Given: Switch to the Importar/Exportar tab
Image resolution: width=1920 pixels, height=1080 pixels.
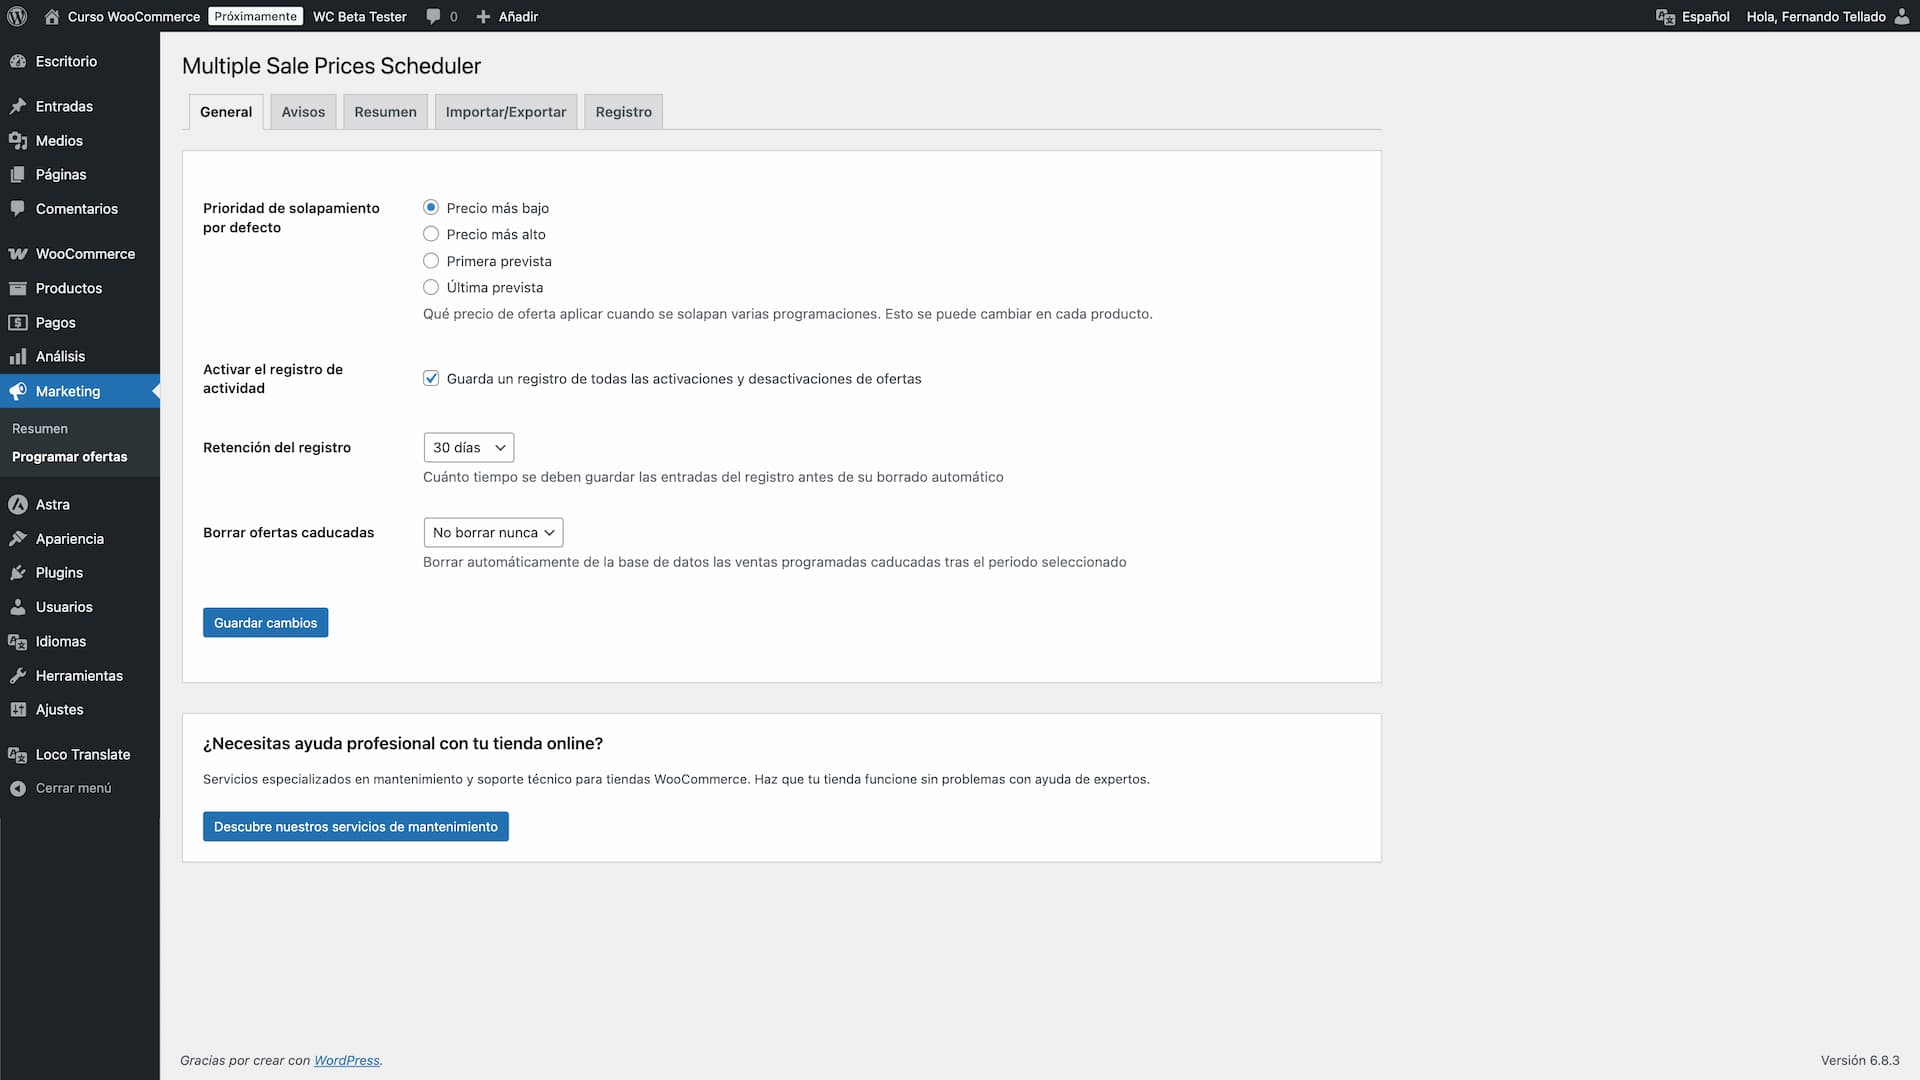Looking at the screenshot, I should [x=505, y=111].
